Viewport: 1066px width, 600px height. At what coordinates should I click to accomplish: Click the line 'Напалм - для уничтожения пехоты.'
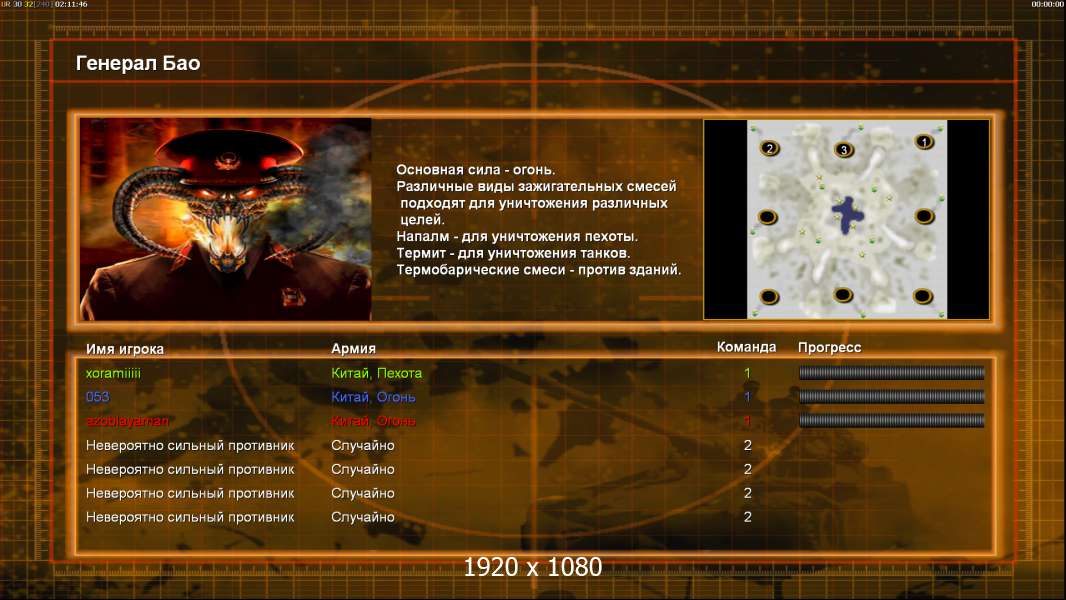coord(517,236)
